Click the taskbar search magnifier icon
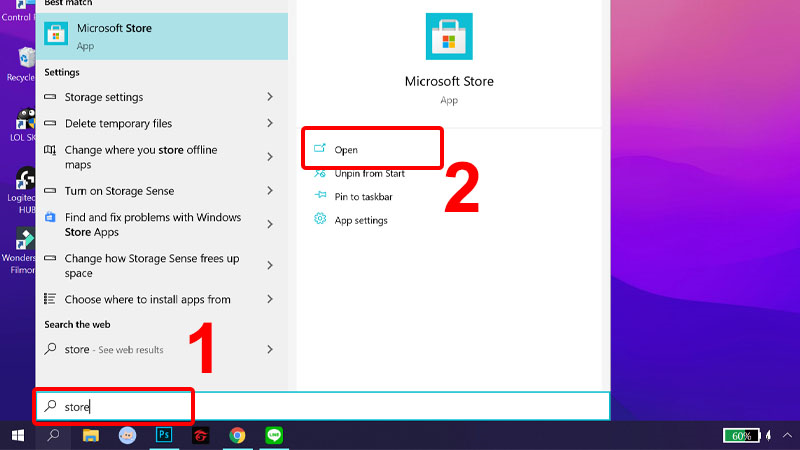The image size is (800, 450). 54,435
